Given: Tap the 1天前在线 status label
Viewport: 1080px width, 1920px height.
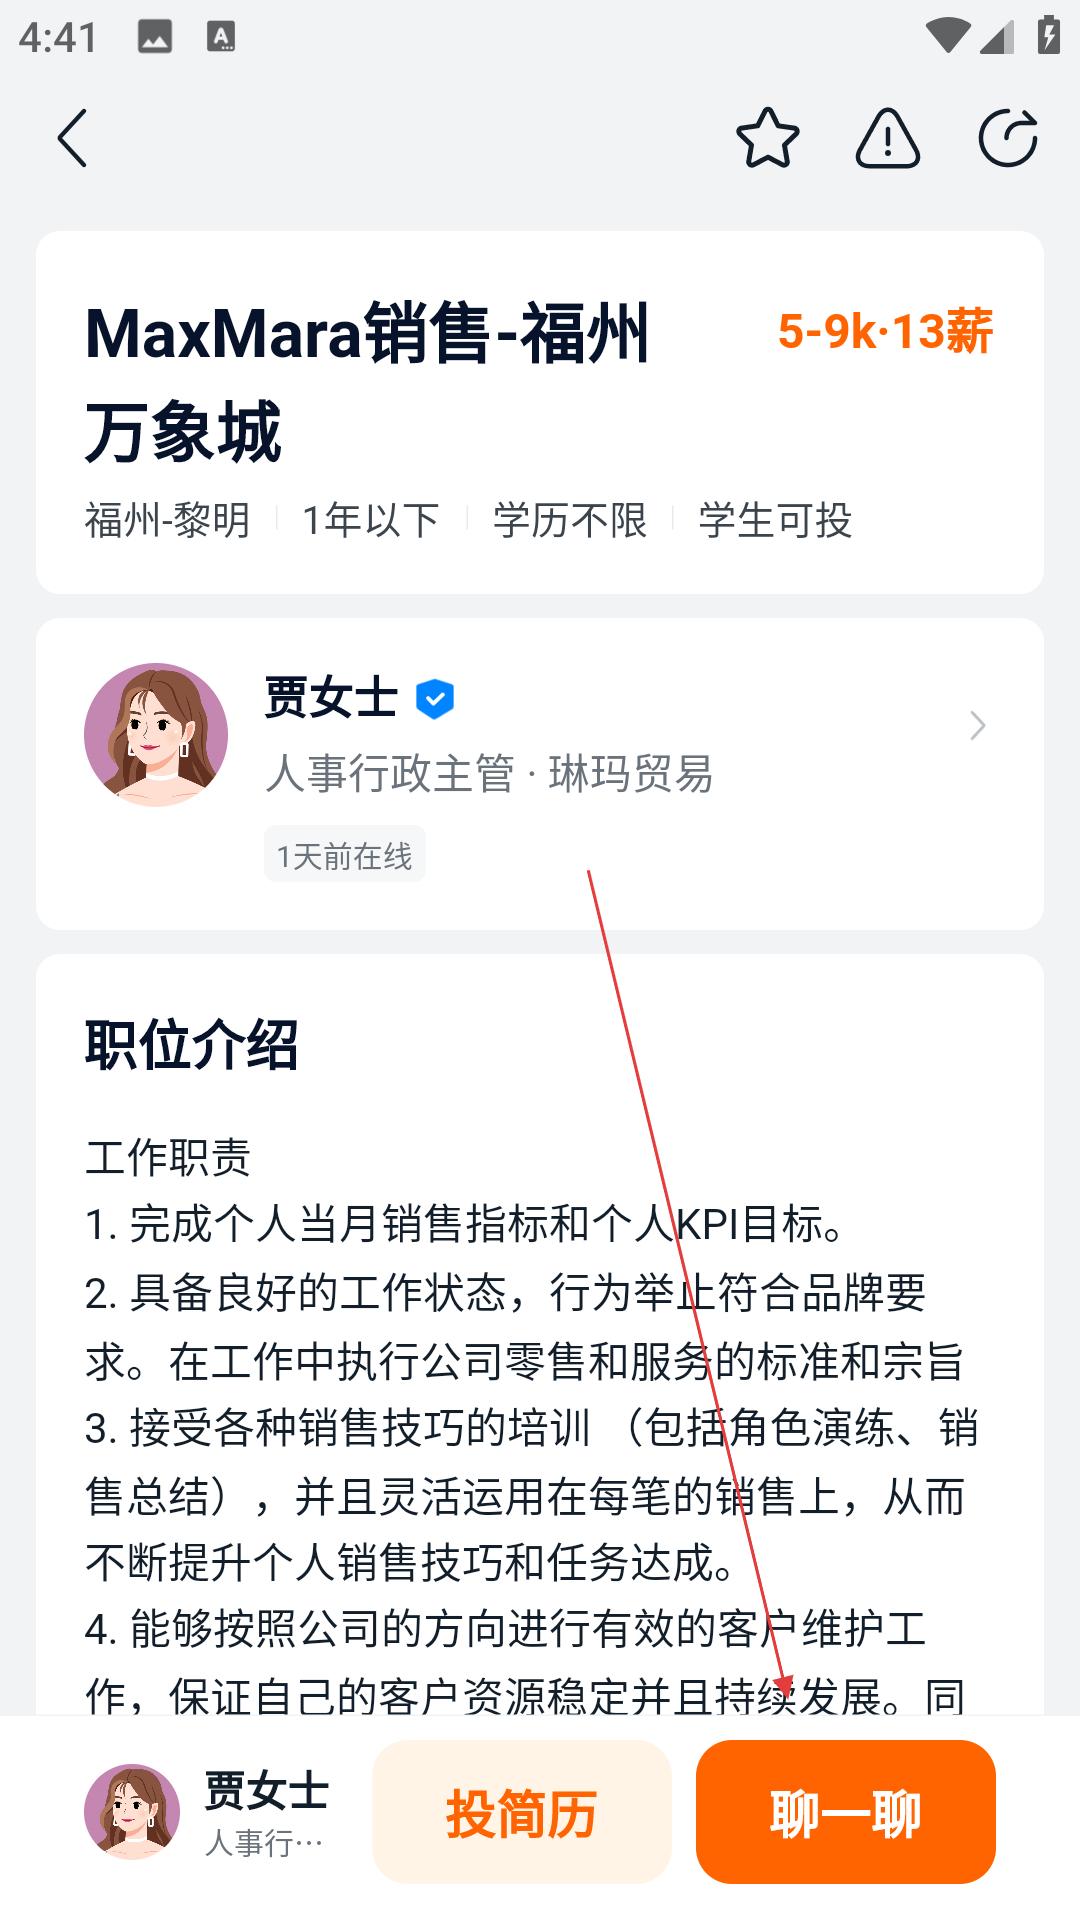Looking at the screenshot, I should 345,855.
